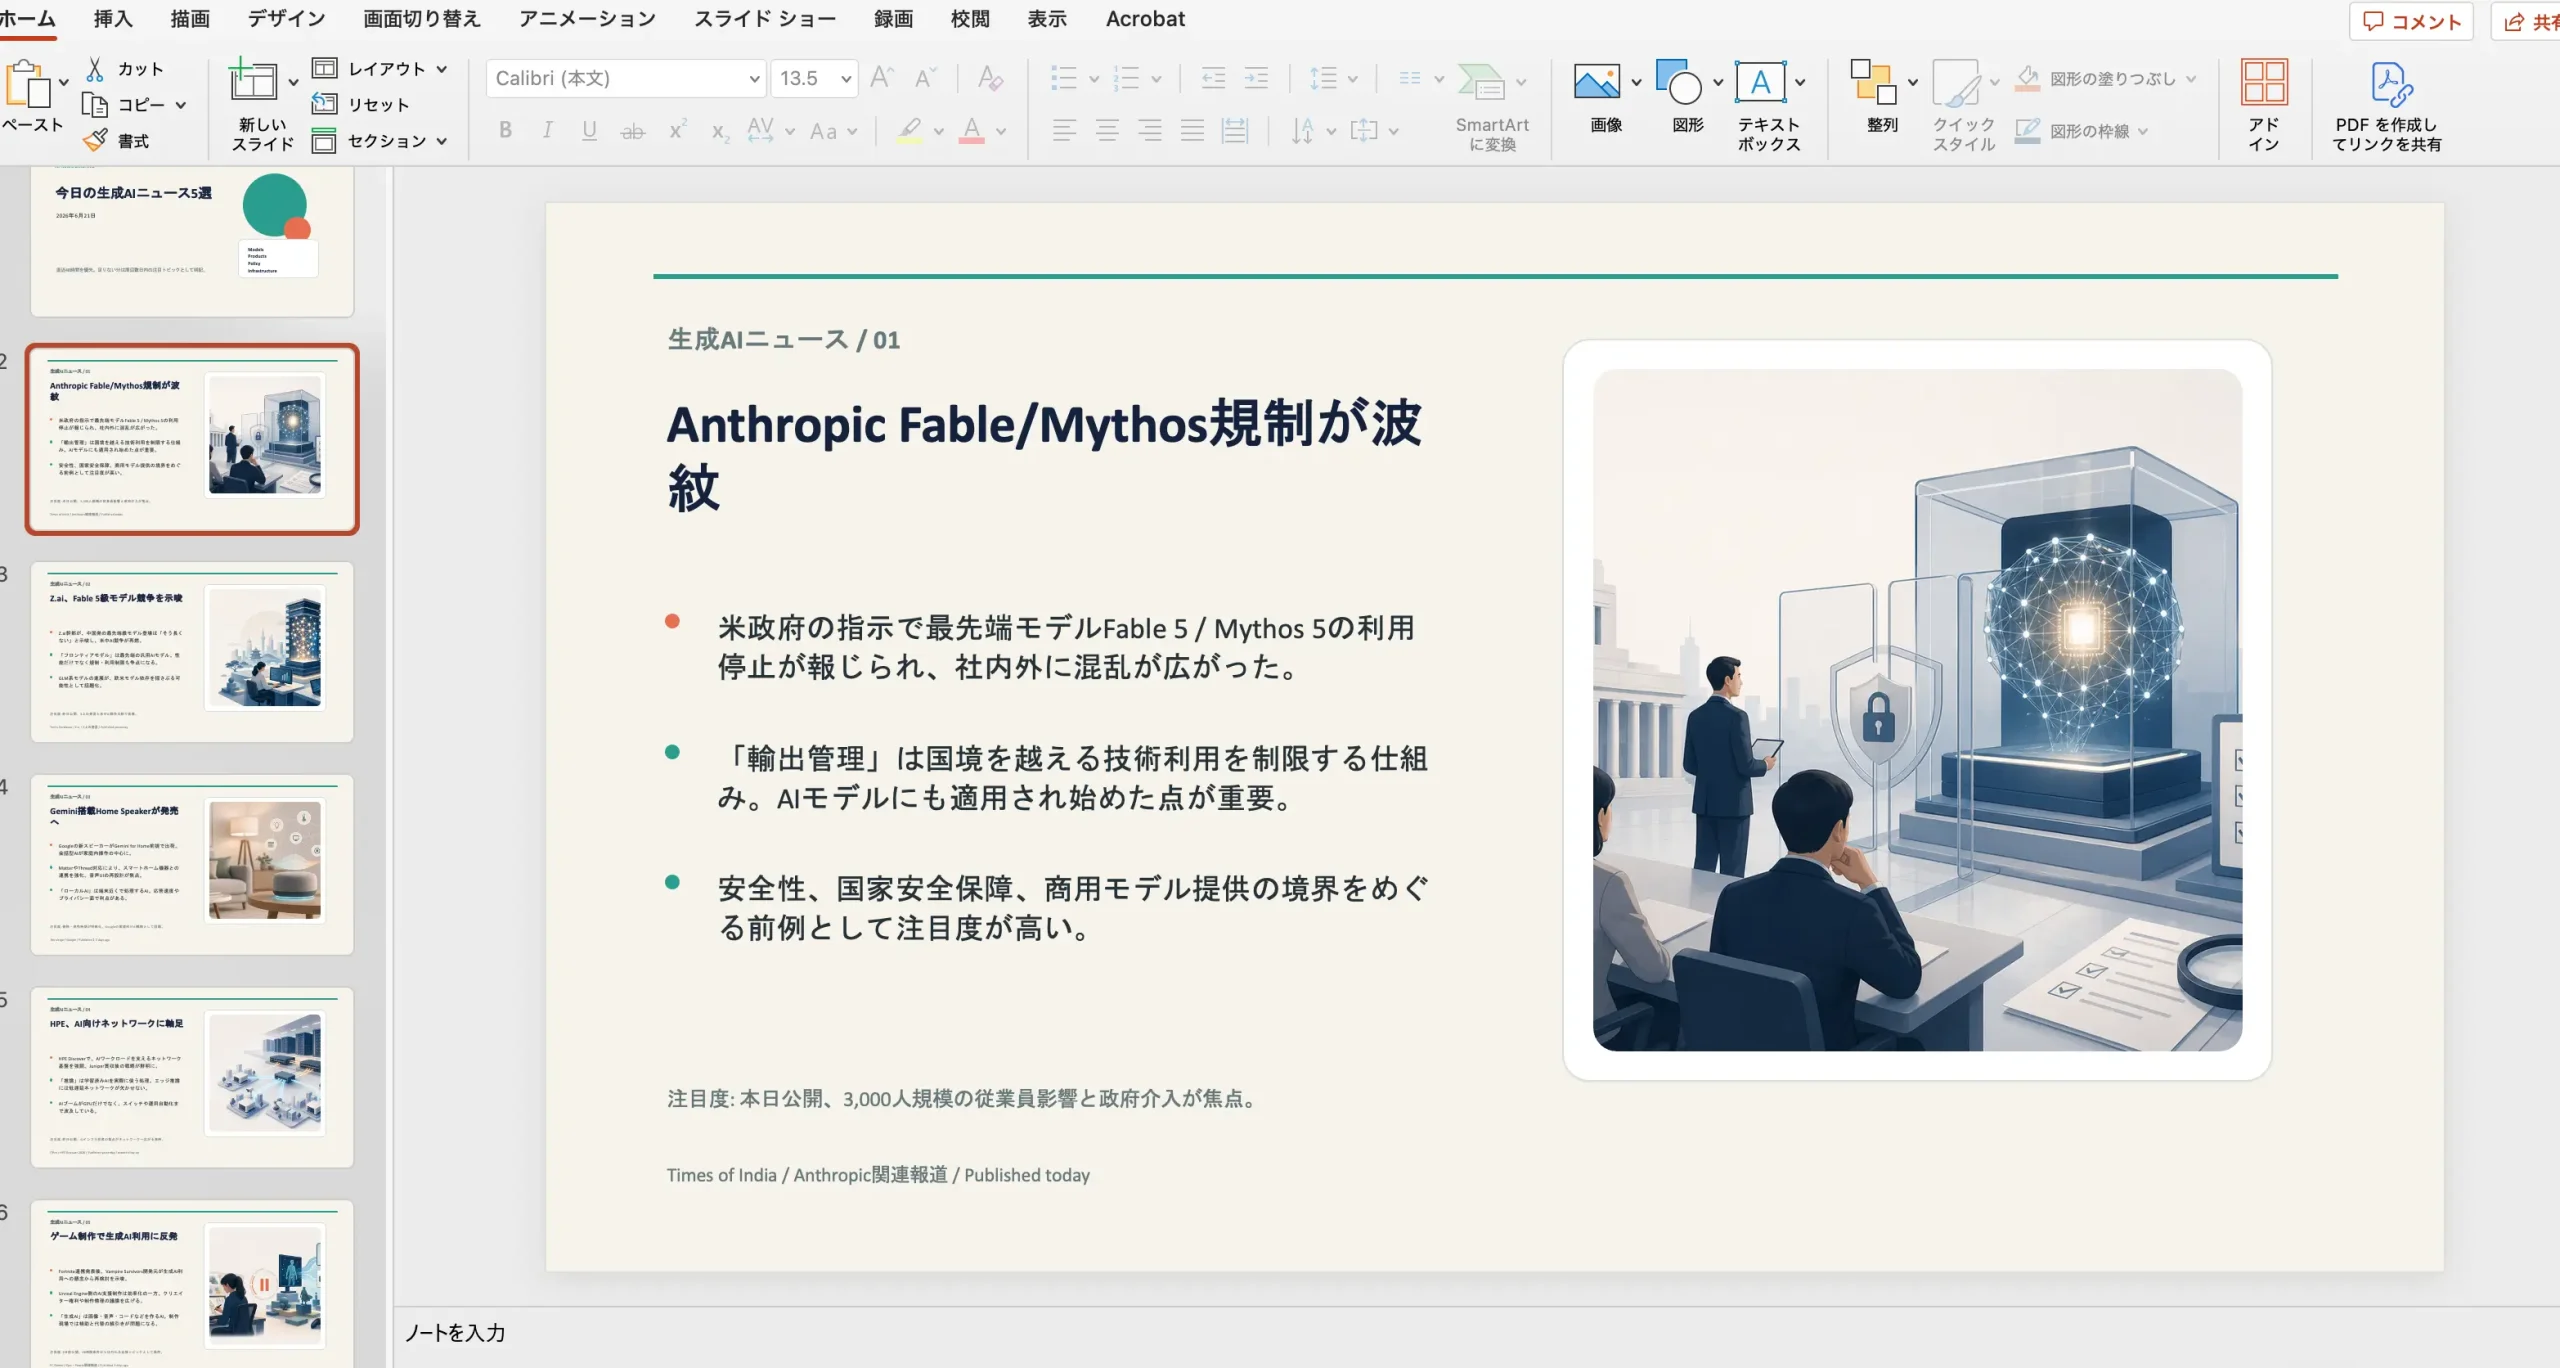This screenshot has height=1368, width=2560.
Task: Select the Format Painter 書式 brush
Action: tap(95, 141)
